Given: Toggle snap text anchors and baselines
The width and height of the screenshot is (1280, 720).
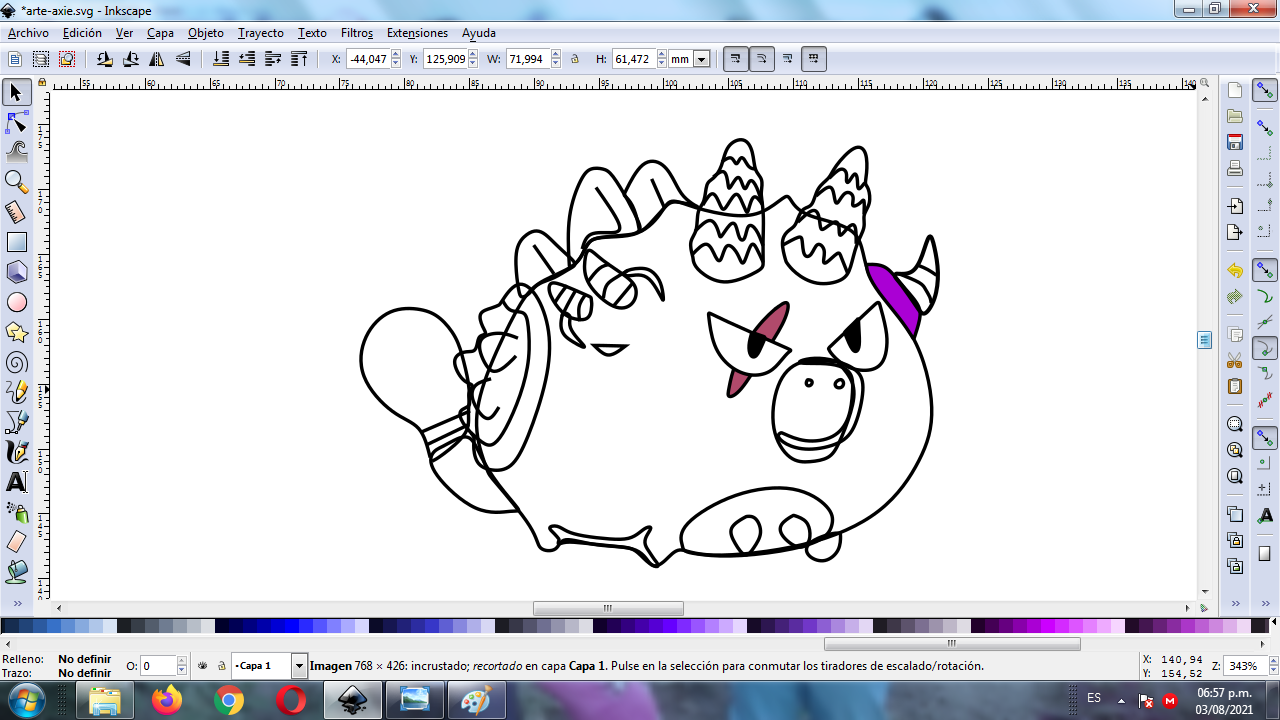Looking at the screenshot, I should point(1265,515).
